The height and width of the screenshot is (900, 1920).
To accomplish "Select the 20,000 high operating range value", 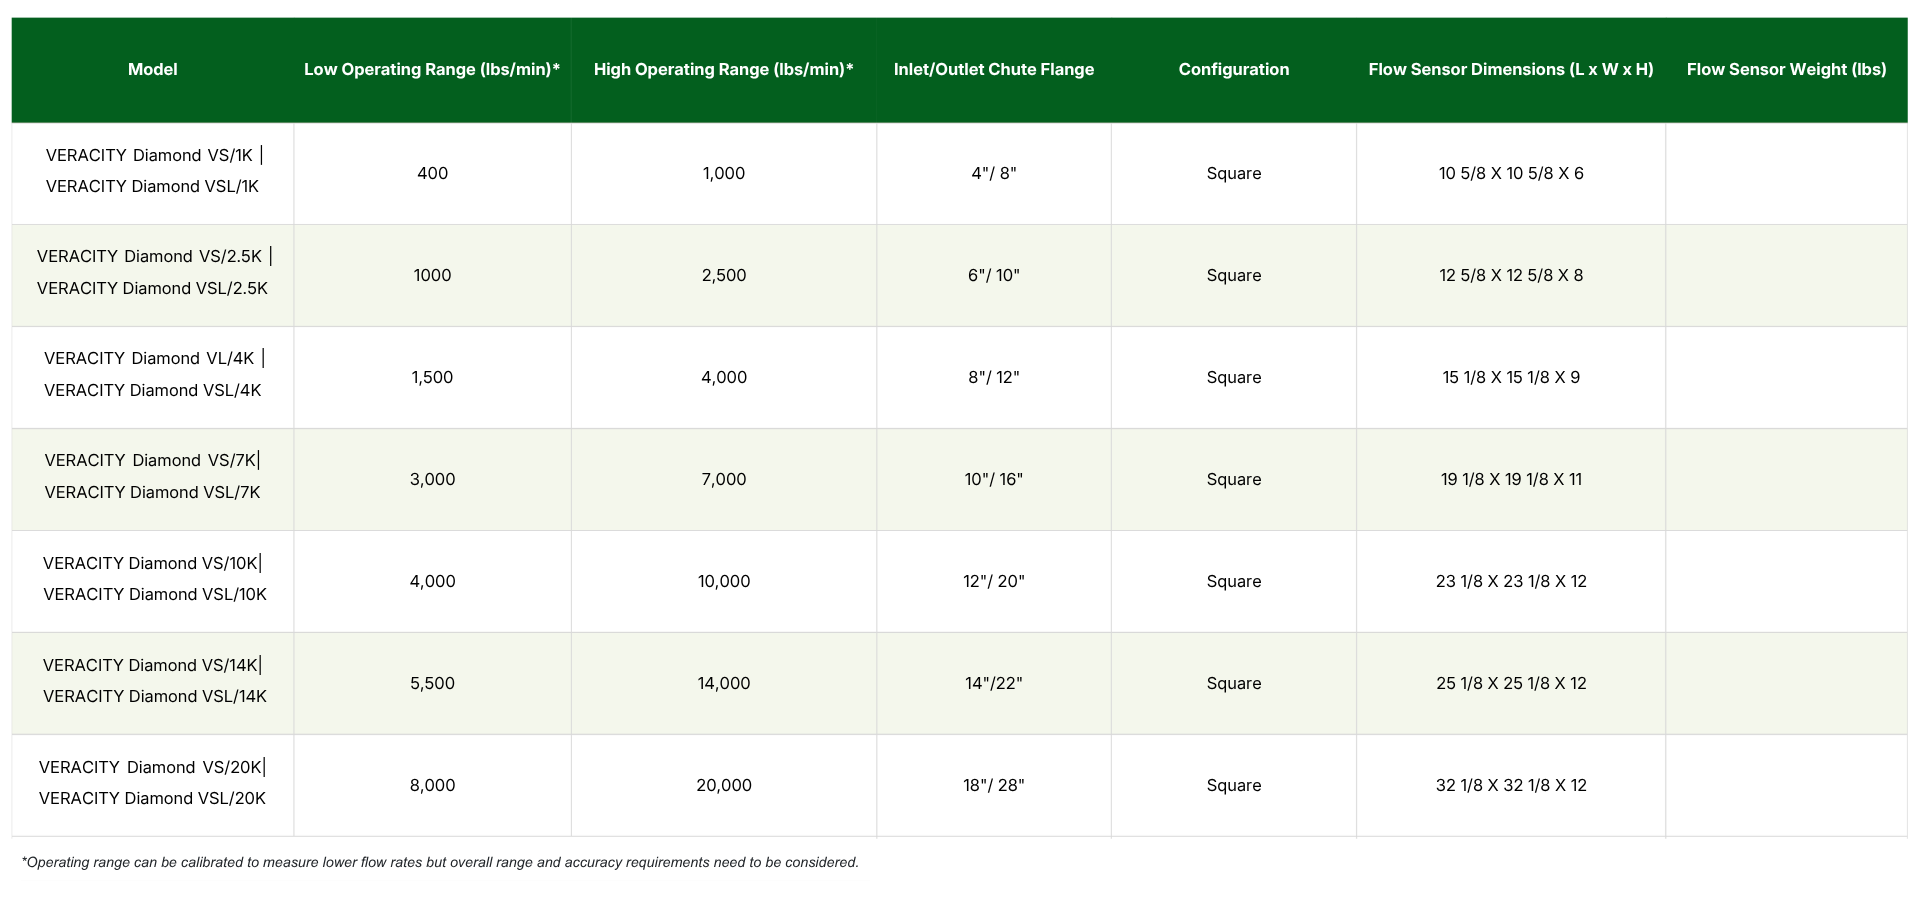I will (x=723, y=785).
